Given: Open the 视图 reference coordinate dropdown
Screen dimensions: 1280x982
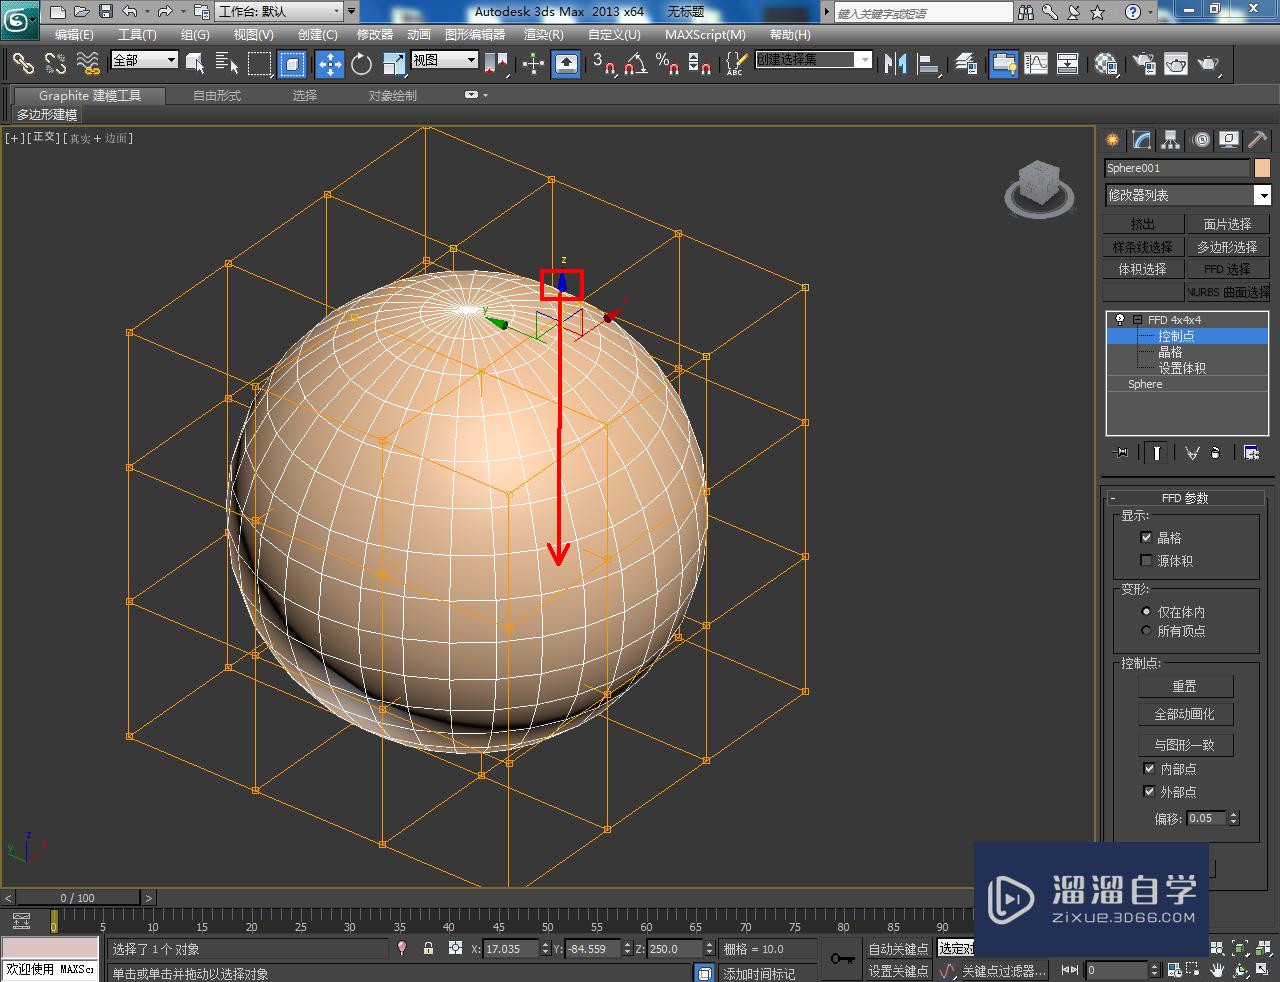Looking at the screenshot, I should 445,60.
